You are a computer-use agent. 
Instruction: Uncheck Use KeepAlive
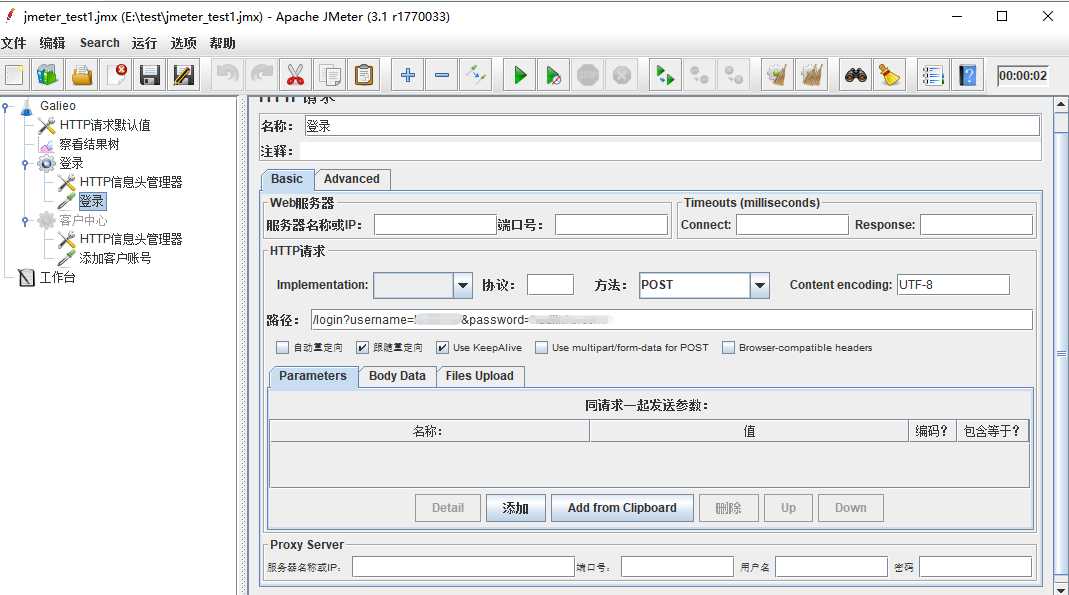pos(442,348)
